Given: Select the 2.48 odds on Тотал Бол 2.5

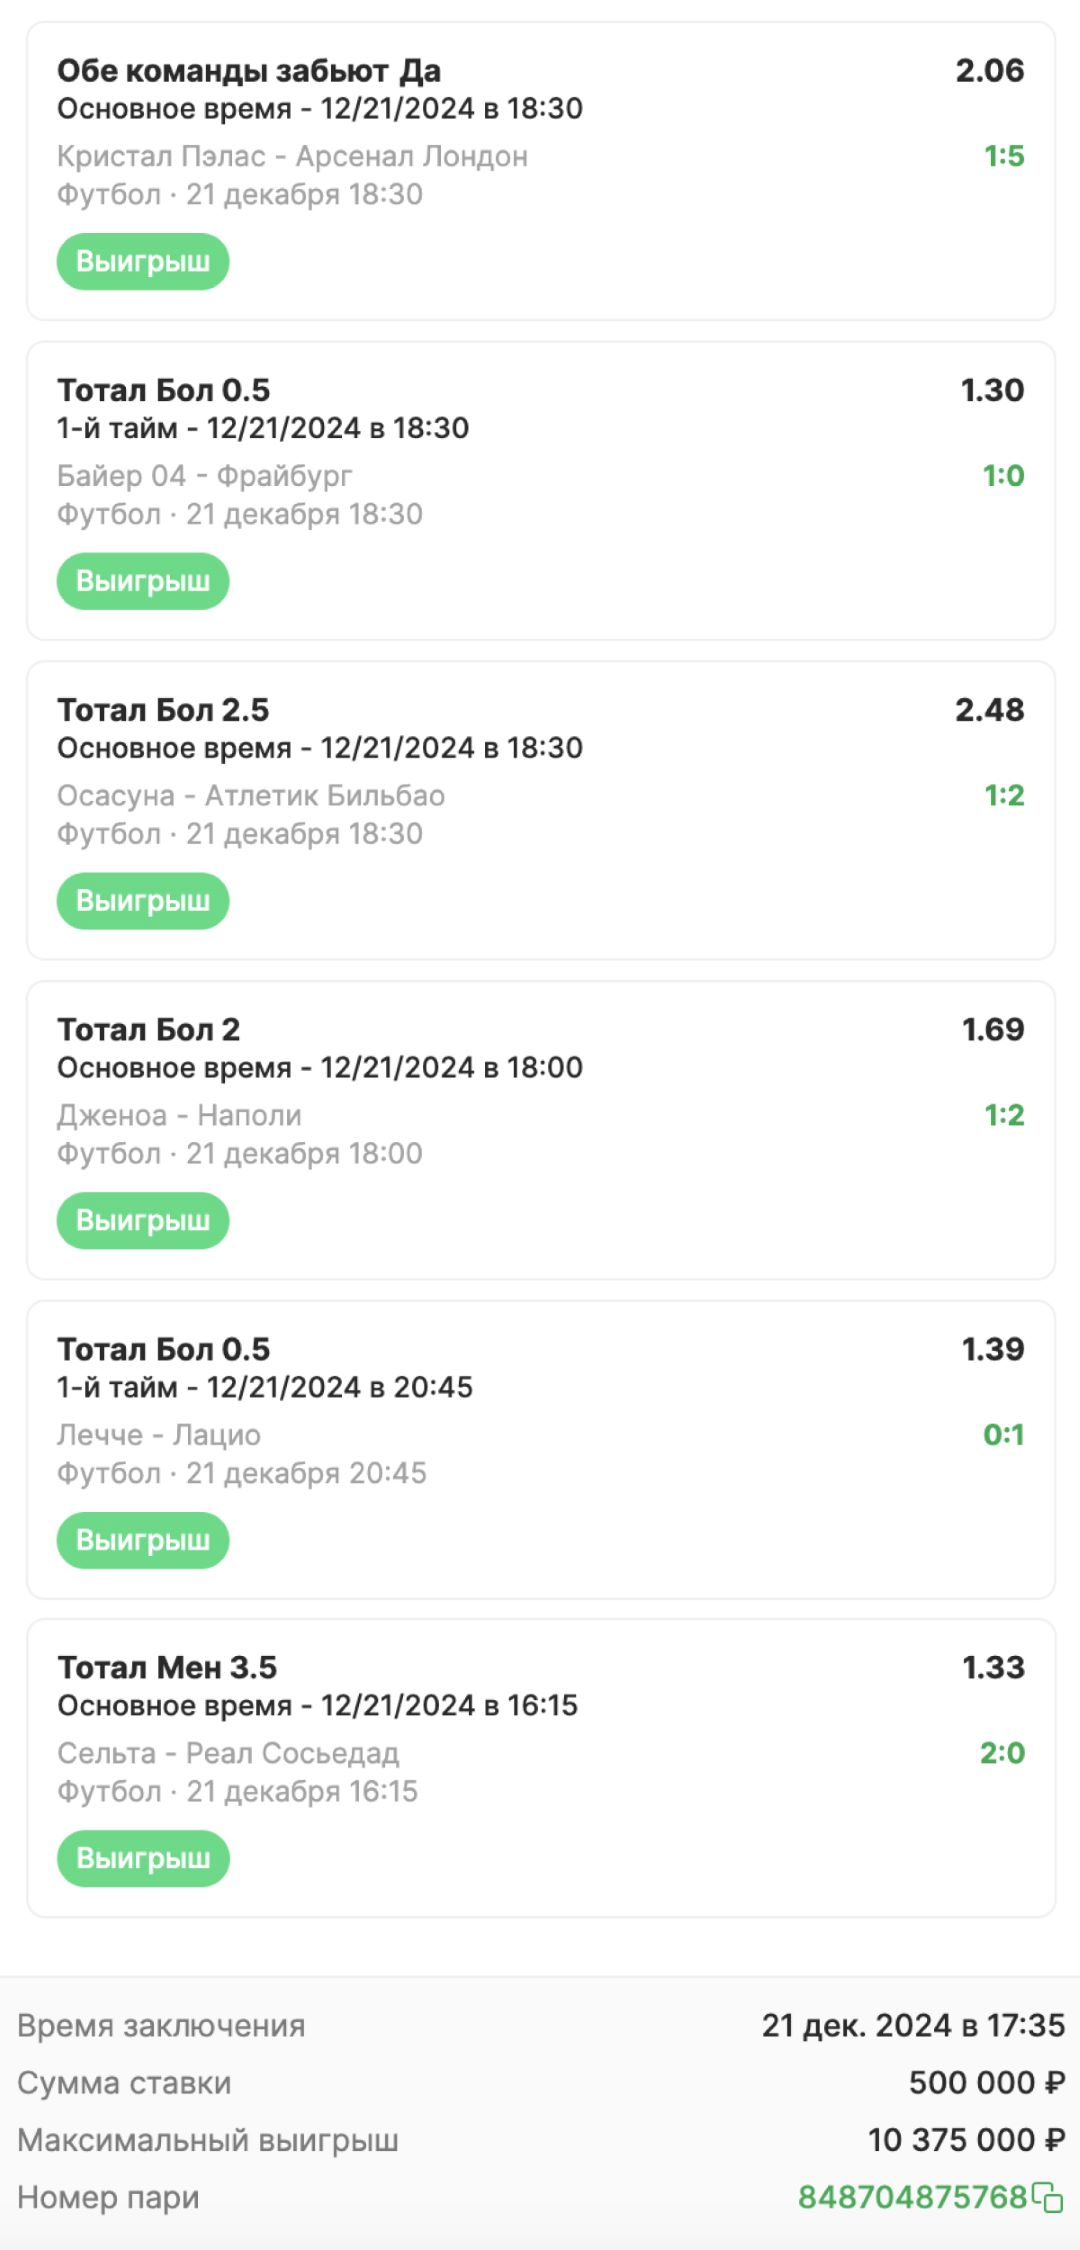Looking at the screenshot, I should (x=990, y=710).
